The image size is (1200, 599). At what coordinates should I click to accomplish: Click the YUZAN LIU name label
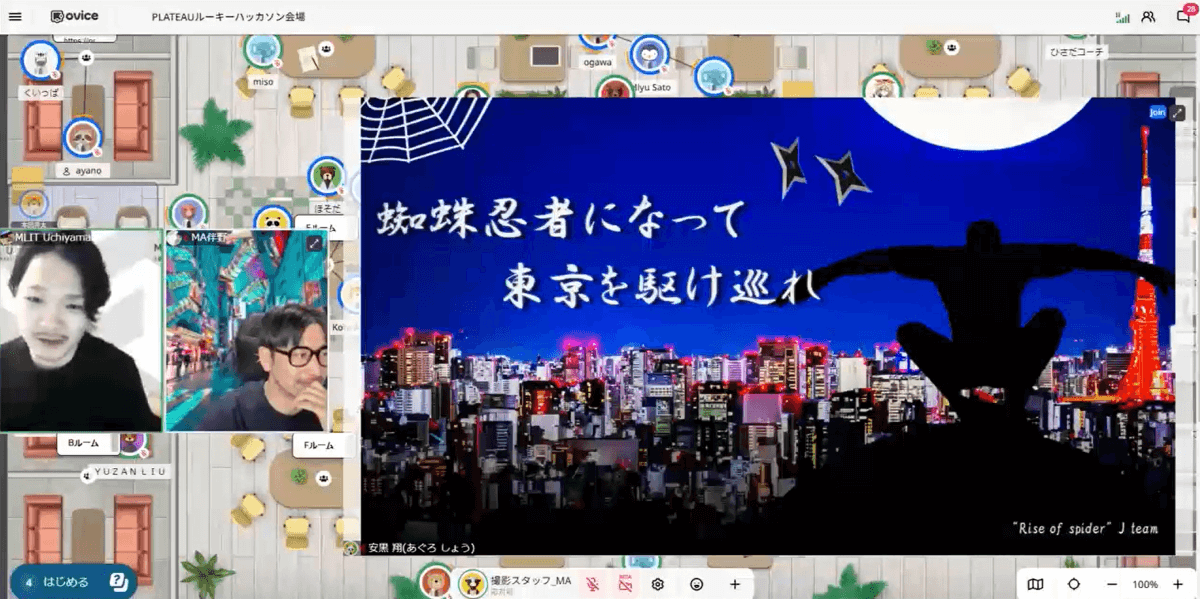pyautogui.click(x=130, y=471)
